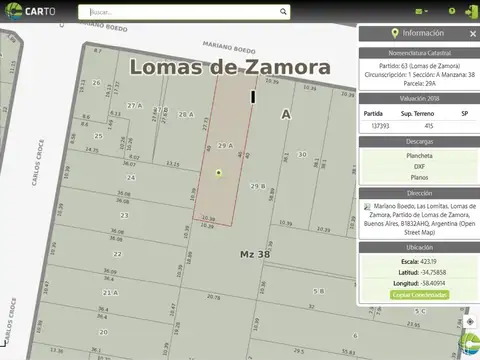Screen dimensions: 480x360
Task: Open the Planos download link
Action: (419, 177)
